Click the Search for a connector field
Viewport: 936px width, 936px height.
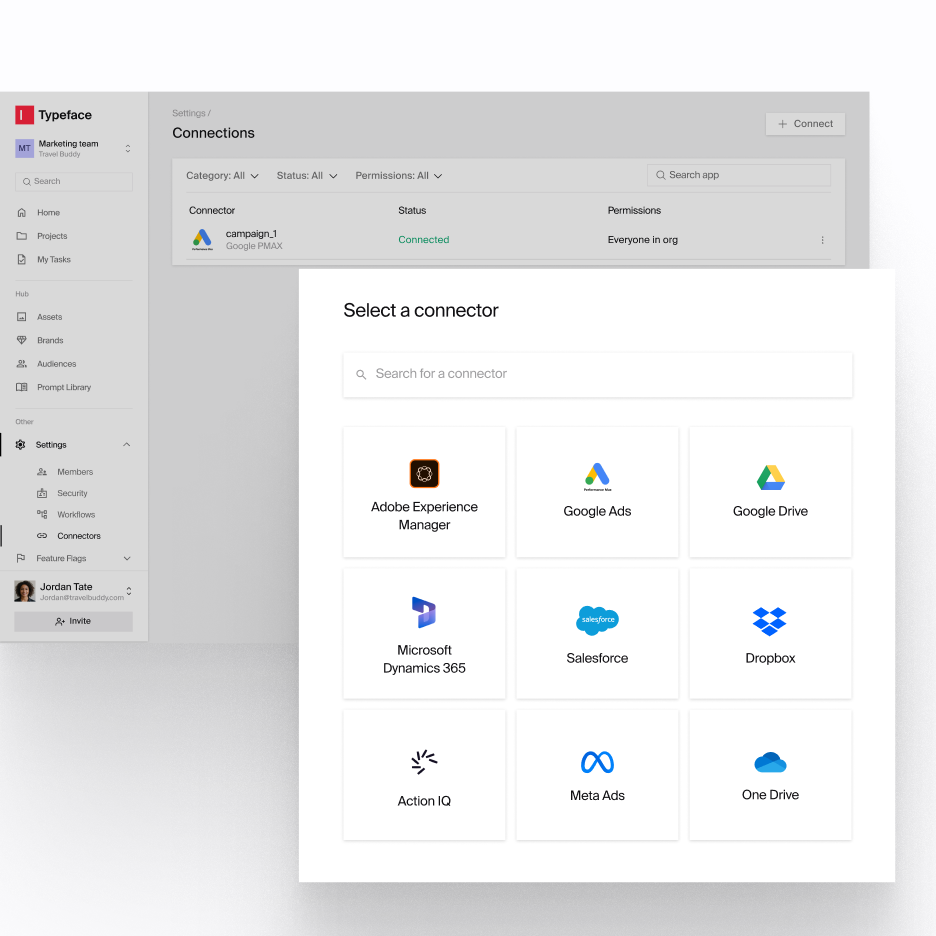[x=598, y=374]
